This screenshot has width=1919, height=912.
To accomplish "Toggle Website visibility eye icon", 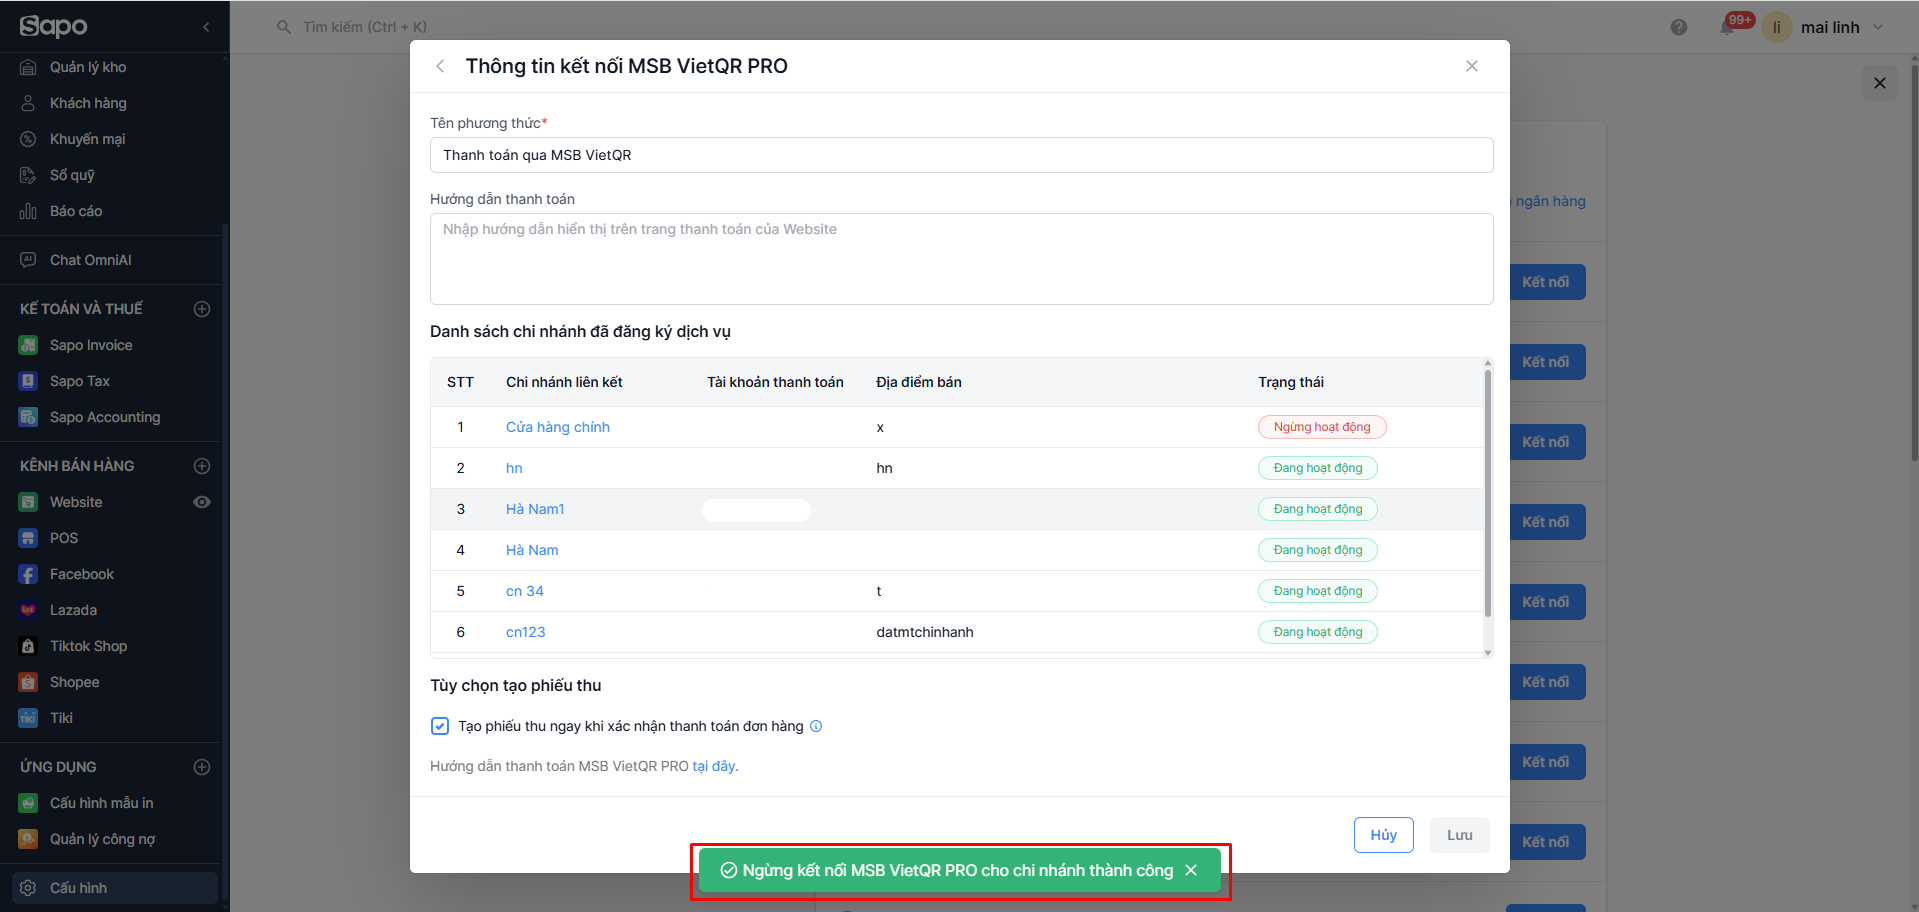I will point(202,502).
